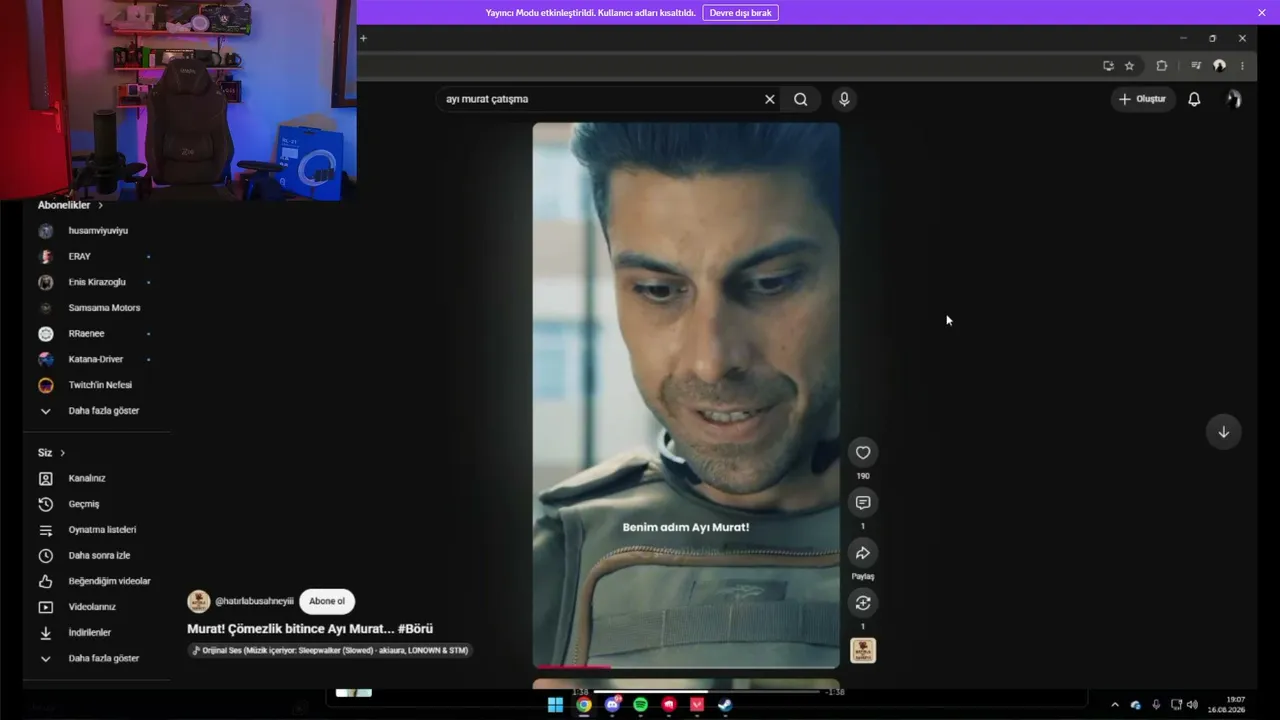1280x720 pixels.
Task: Show more subscriptions under Abonelikler
Action: point(96,411)
